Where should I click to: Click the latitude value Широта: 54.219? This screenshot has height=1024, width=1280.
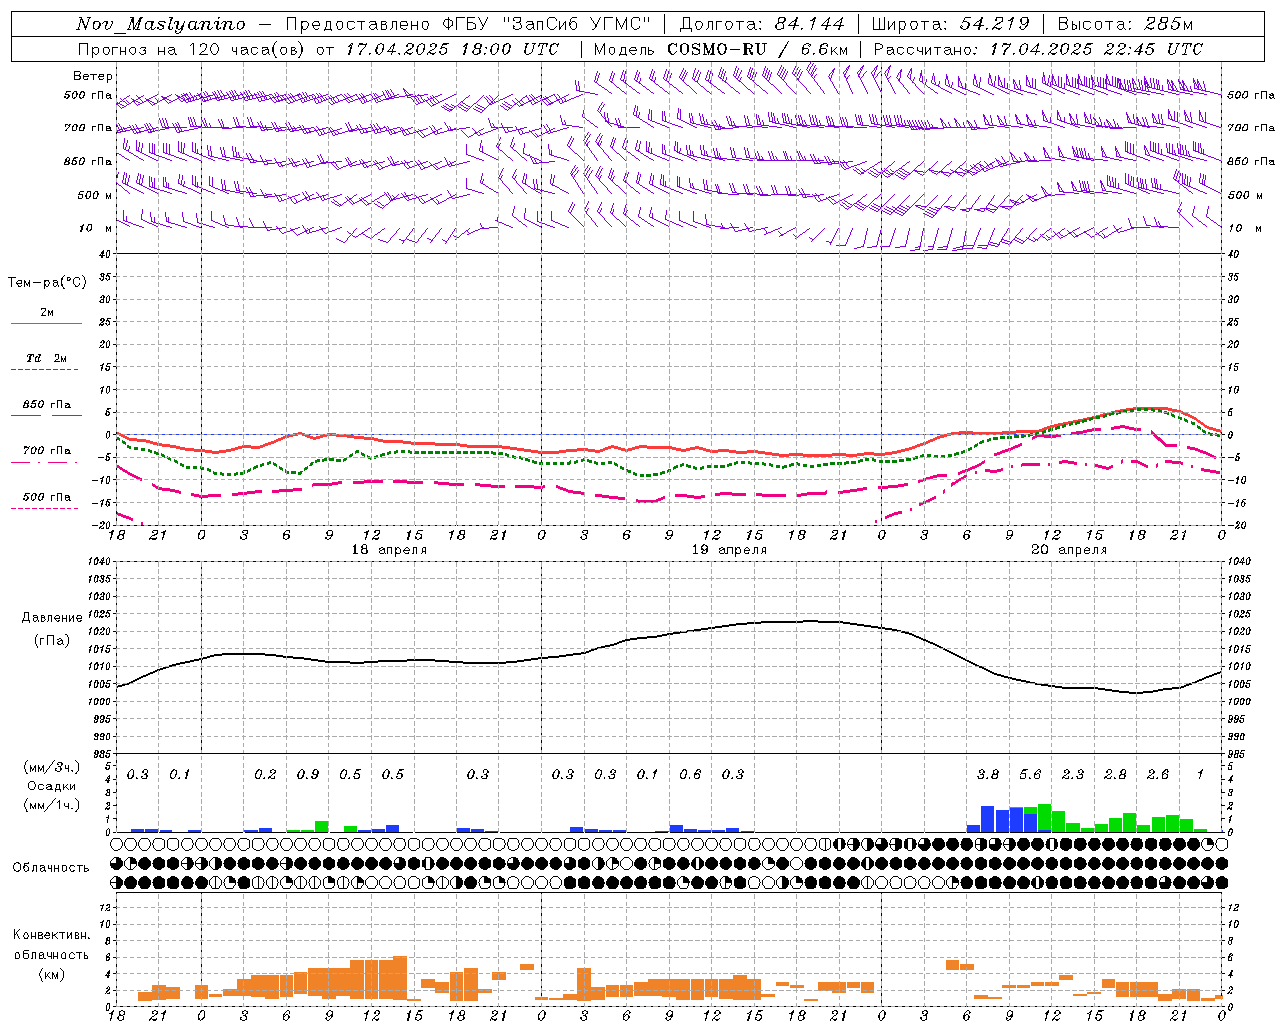click(x=951, y=24)
